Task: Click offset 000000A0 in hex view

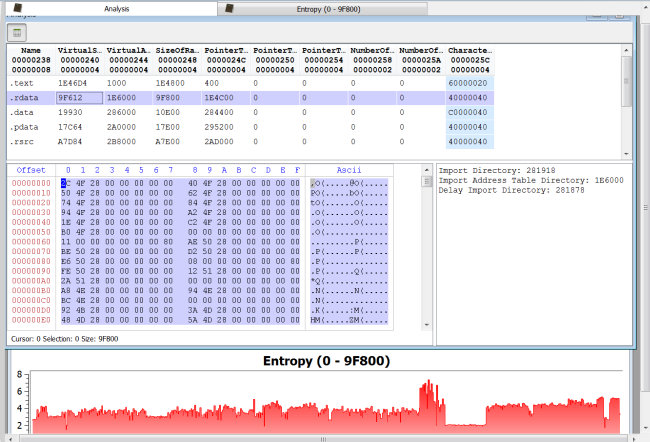Action: (31, 281)
